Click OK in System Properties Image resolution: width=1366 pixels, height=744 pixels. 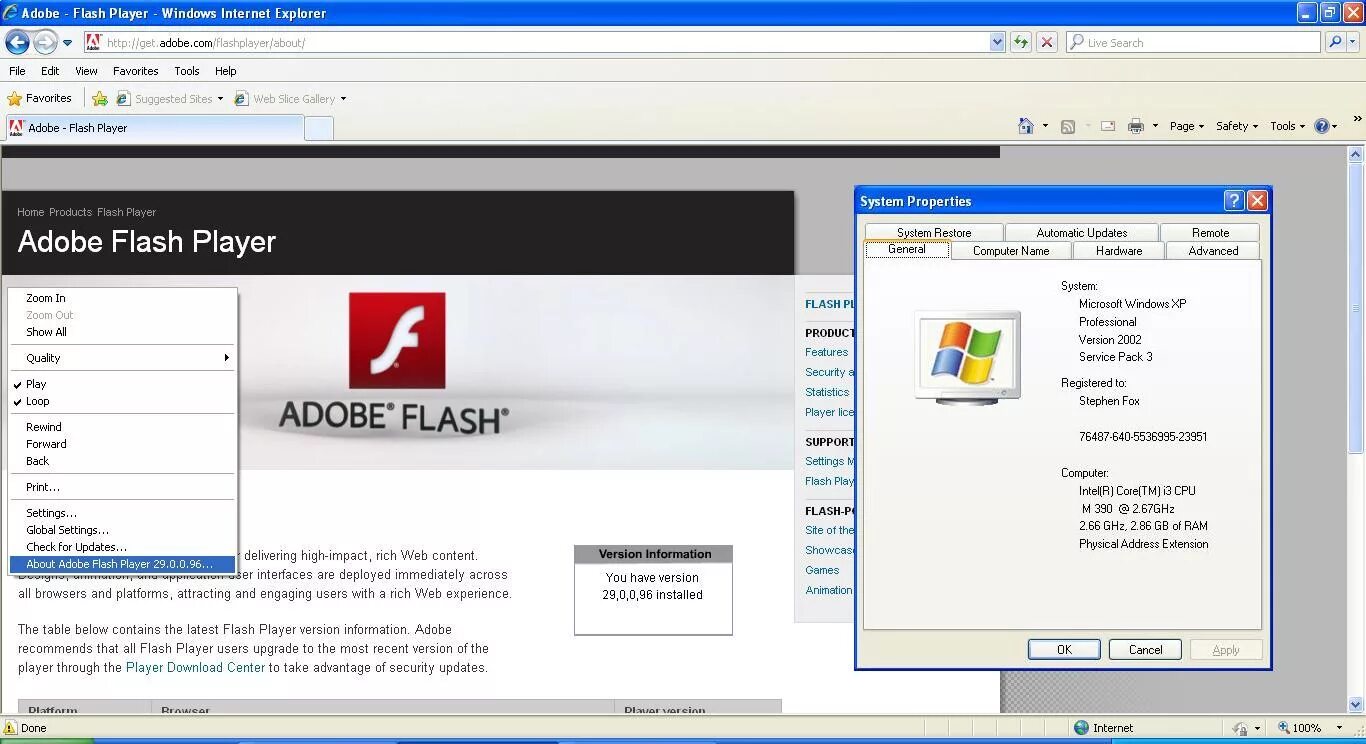click(1064, 649)
